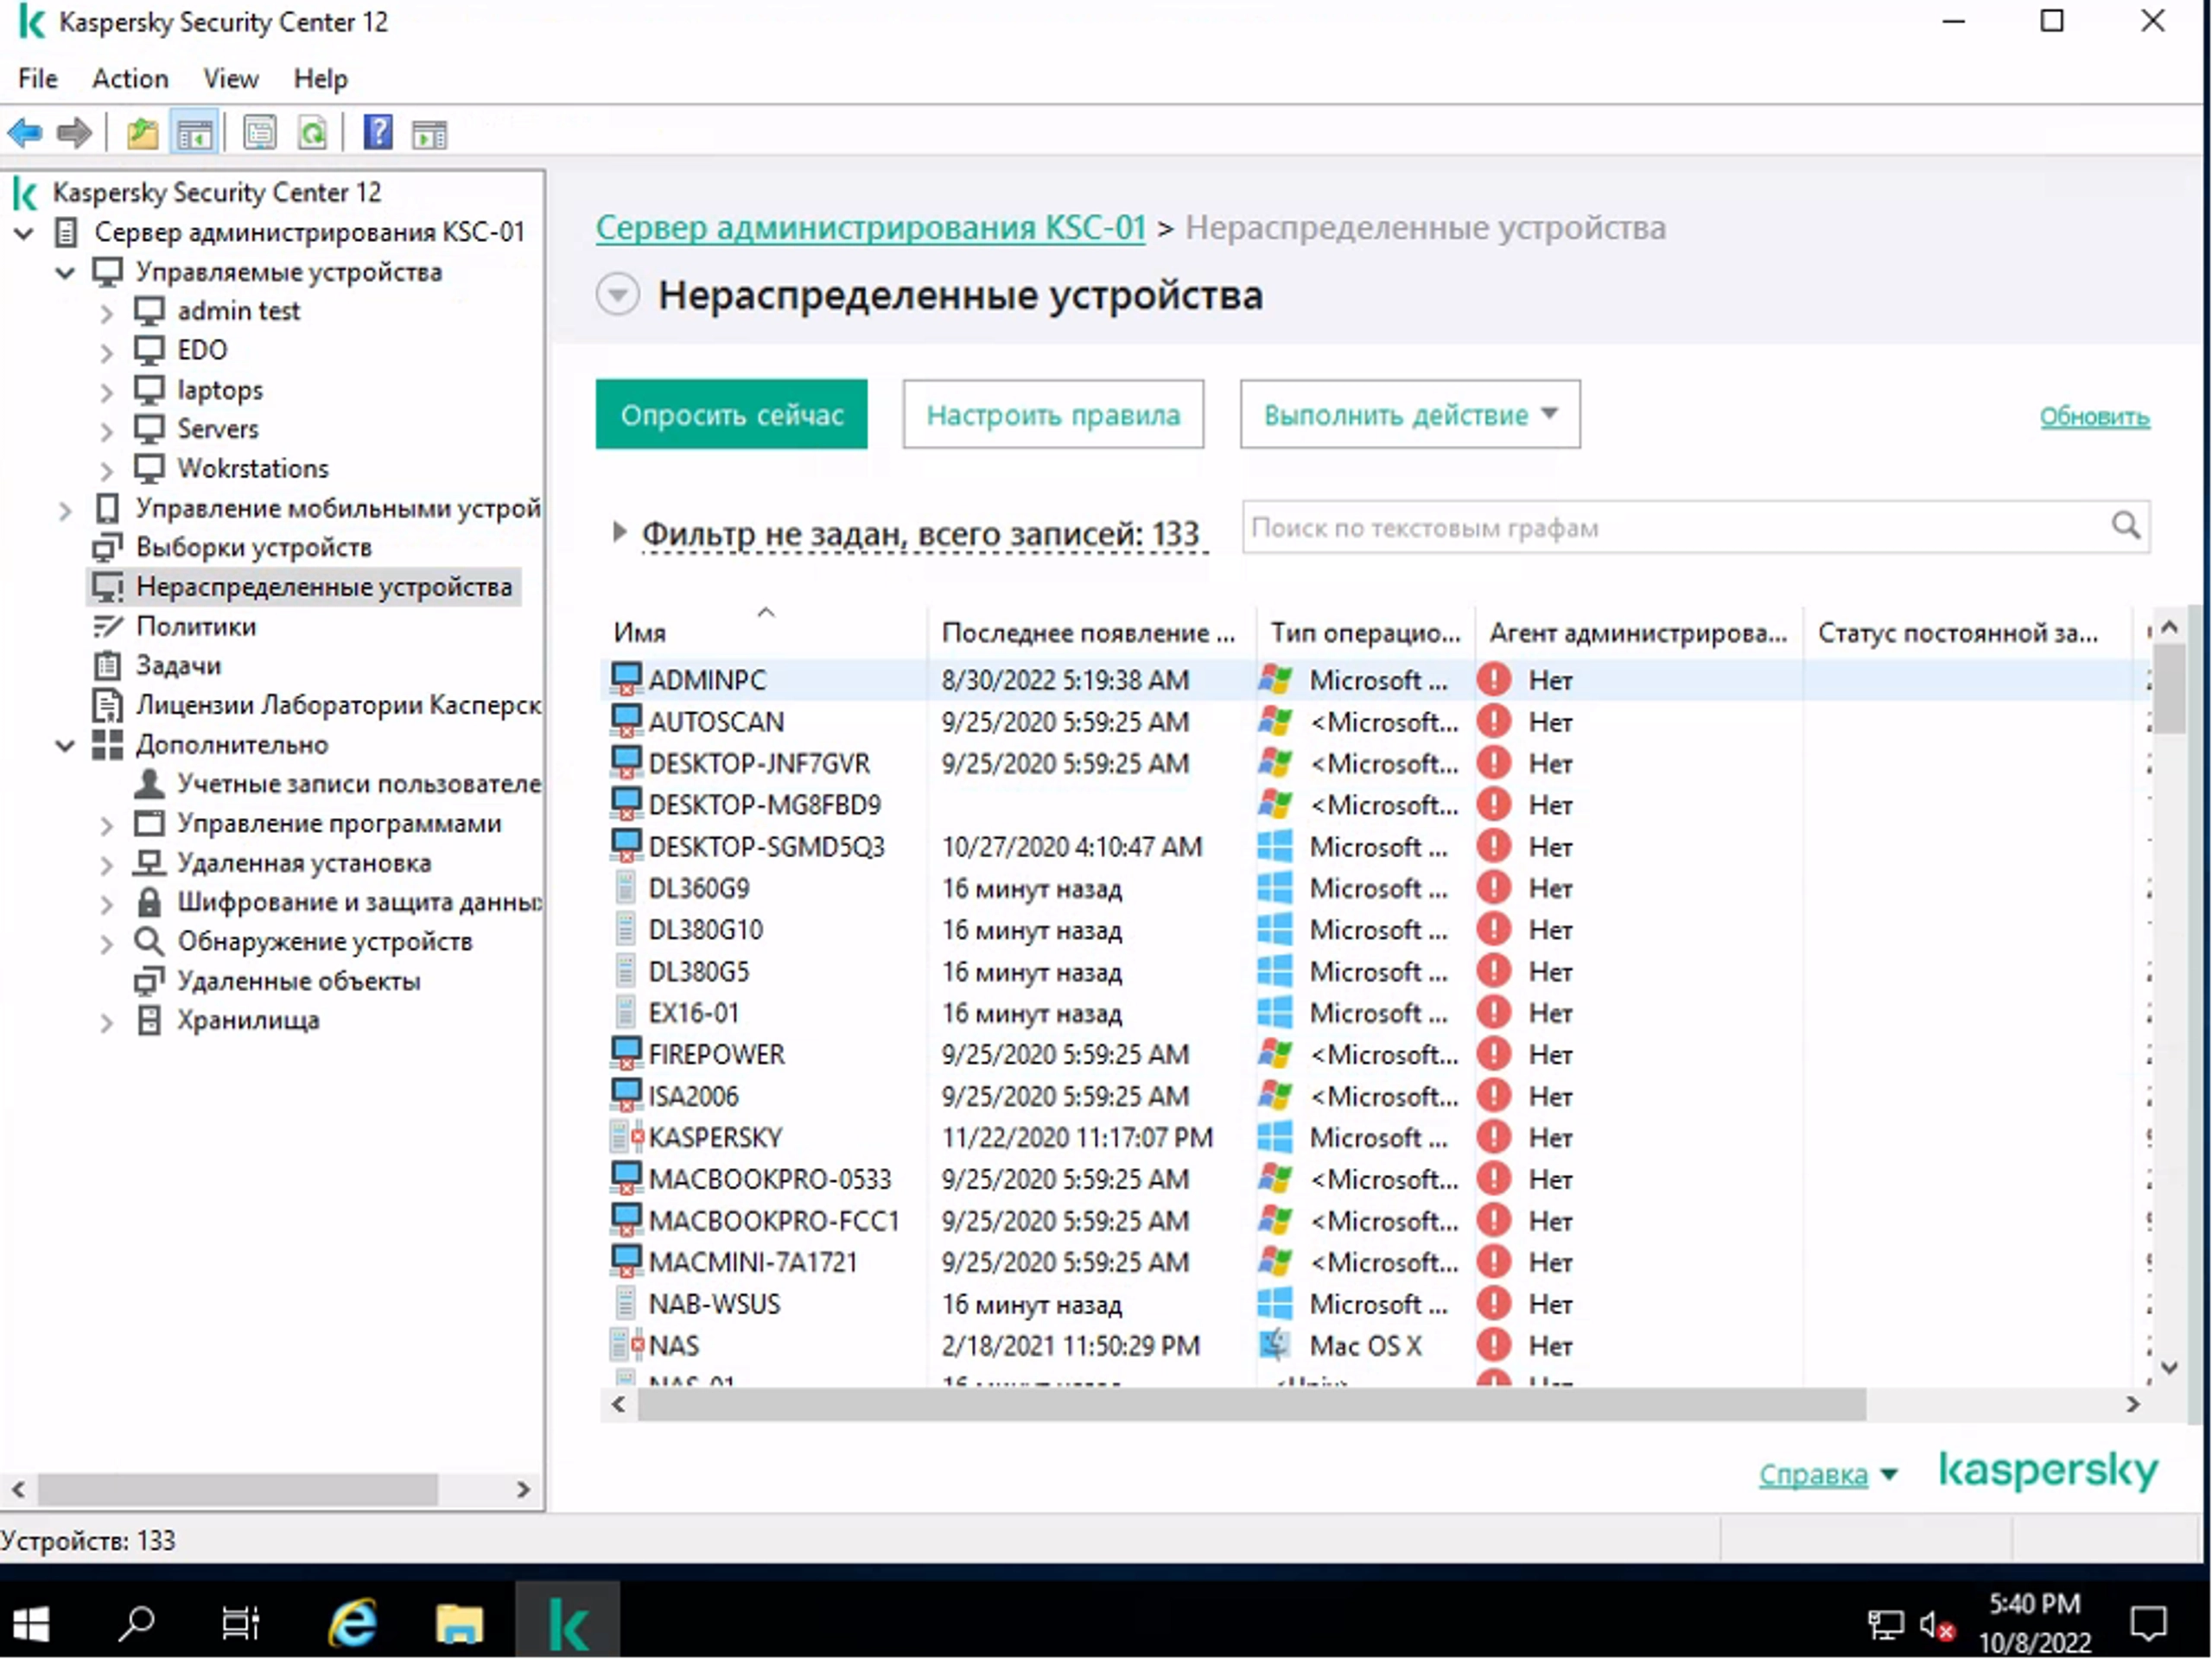Click the Учетные записи пользователей user icon
2212x1659 pixels.
coord(149,784)
